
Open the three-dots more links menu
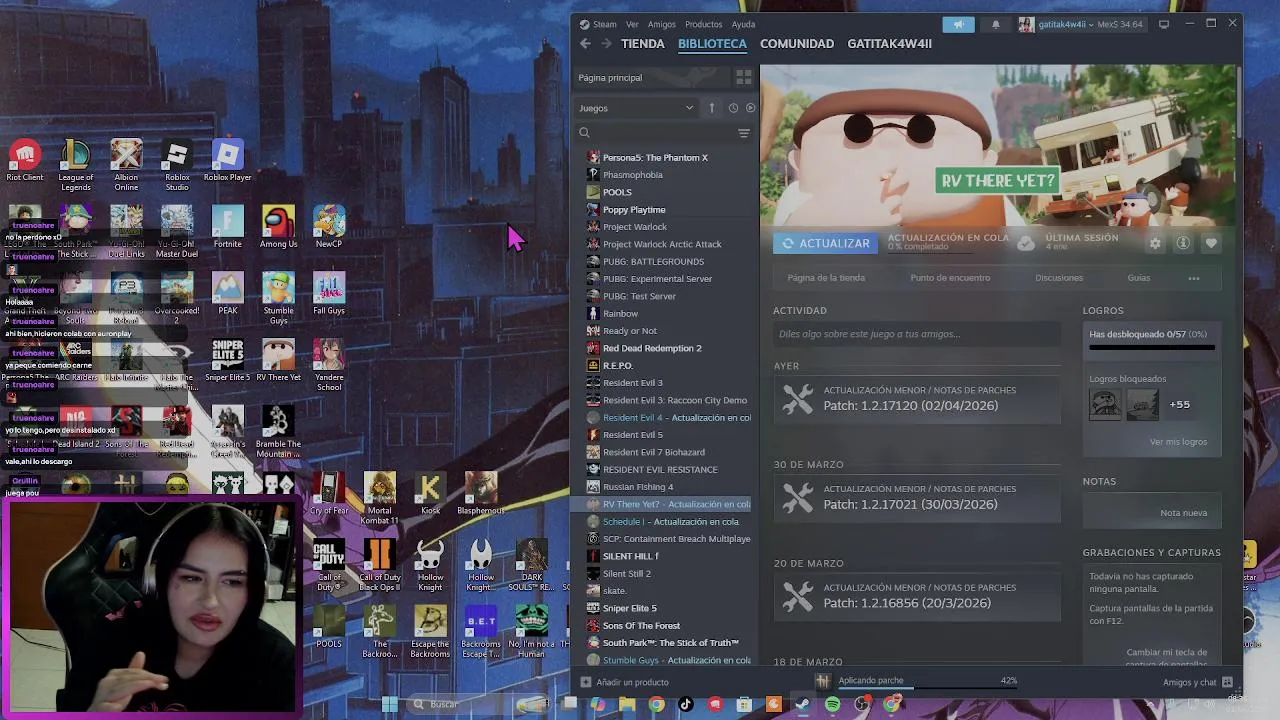[x=1194, y=278]
